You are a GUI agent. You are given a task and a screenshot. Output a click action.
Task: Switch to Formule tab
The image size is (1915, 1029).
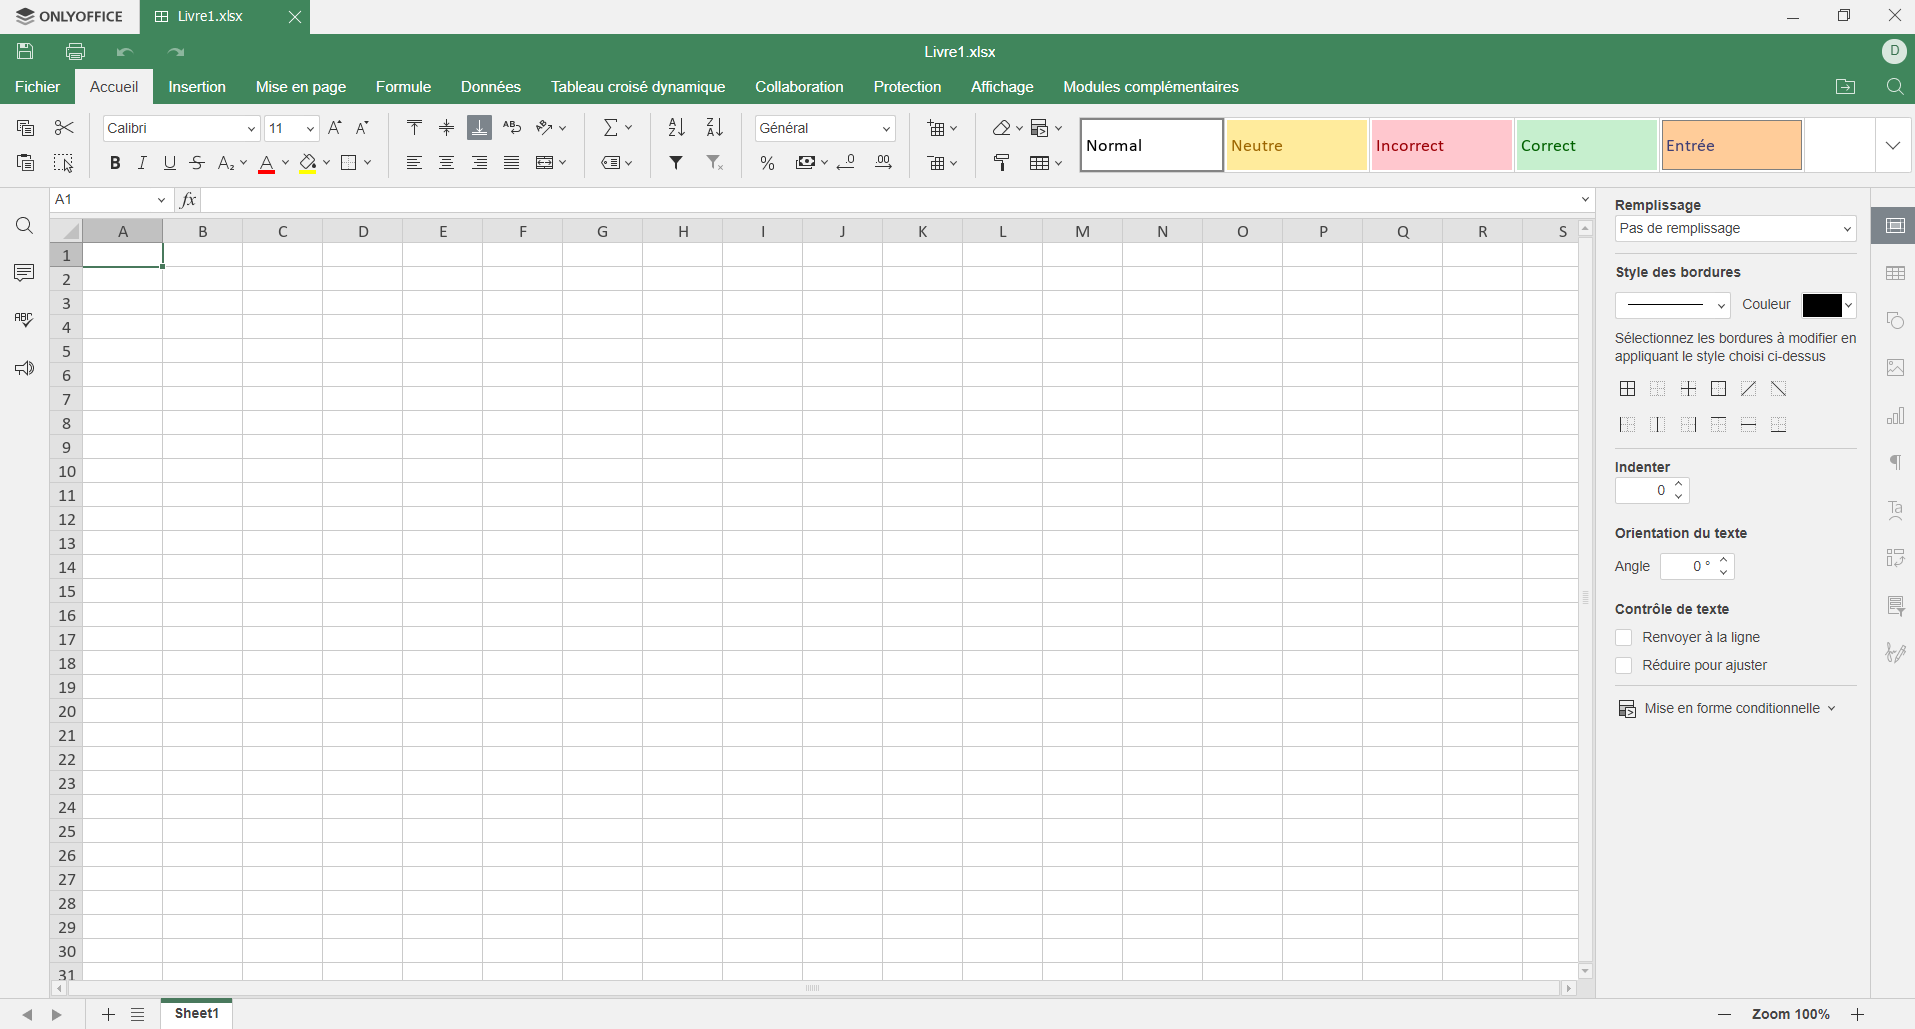pos(403,87)
